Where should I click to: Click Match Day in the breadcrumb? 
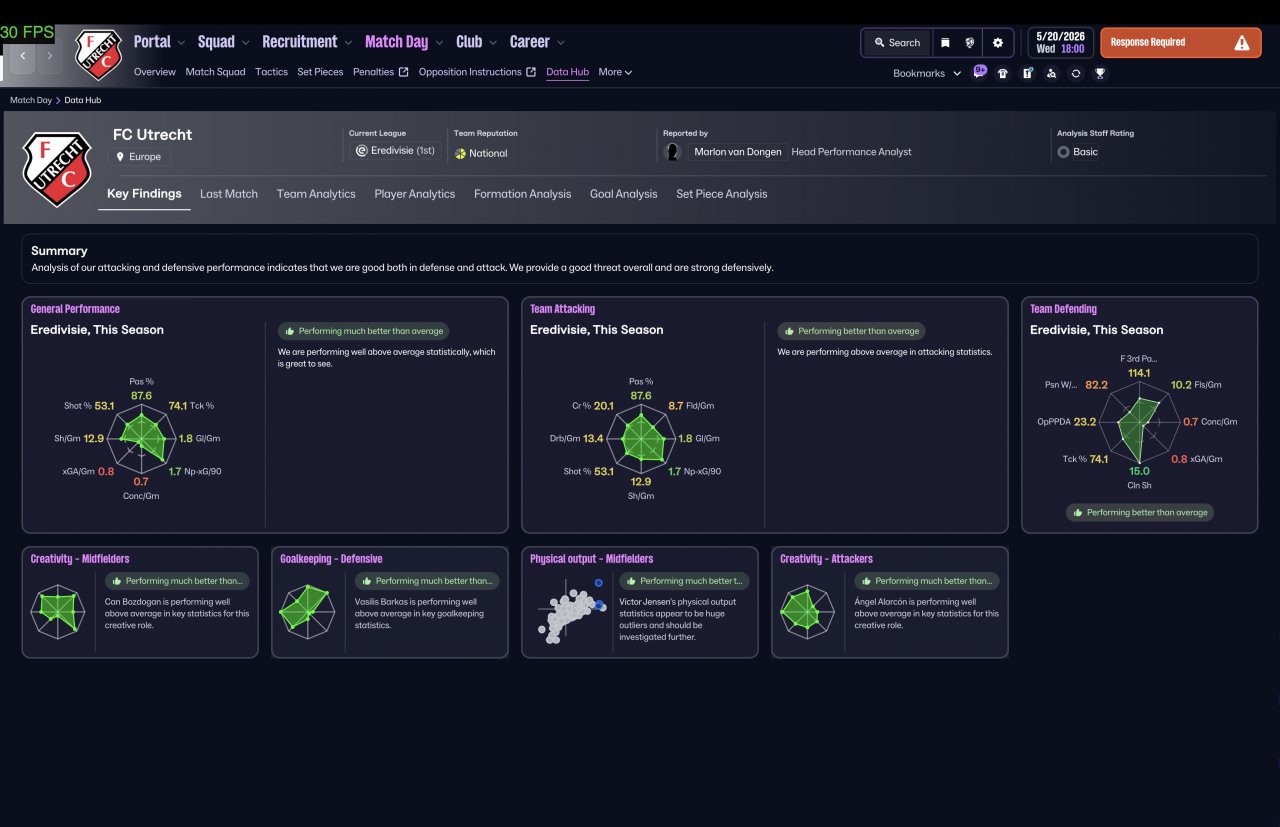pyautogui.click(x=31, y=100)
